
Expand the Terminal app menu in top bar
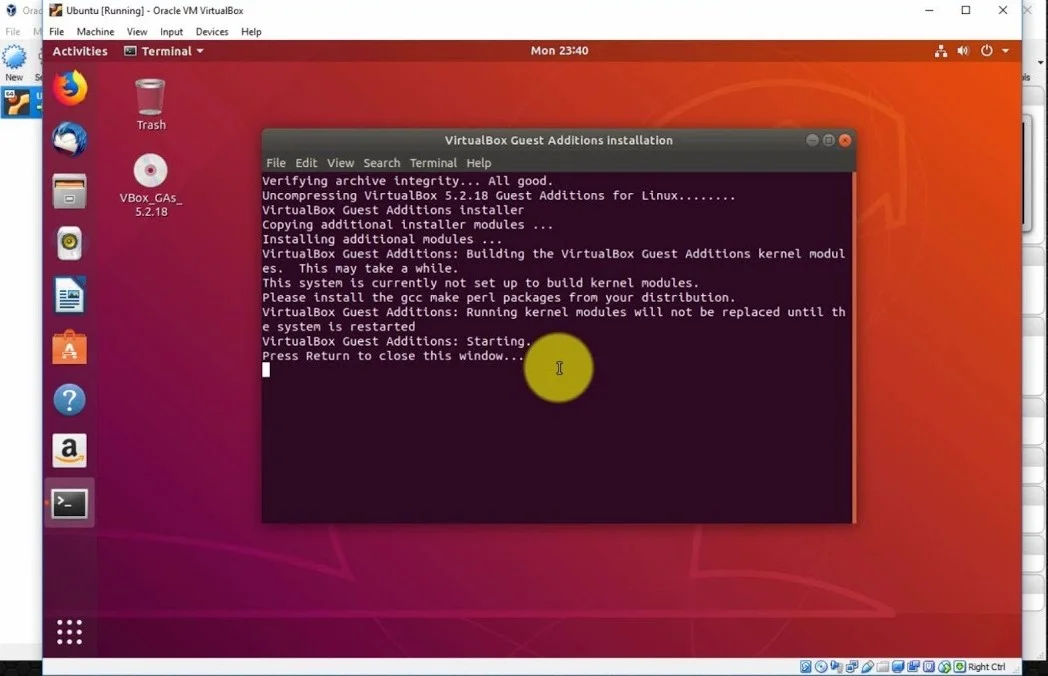[x=164, y=51]
